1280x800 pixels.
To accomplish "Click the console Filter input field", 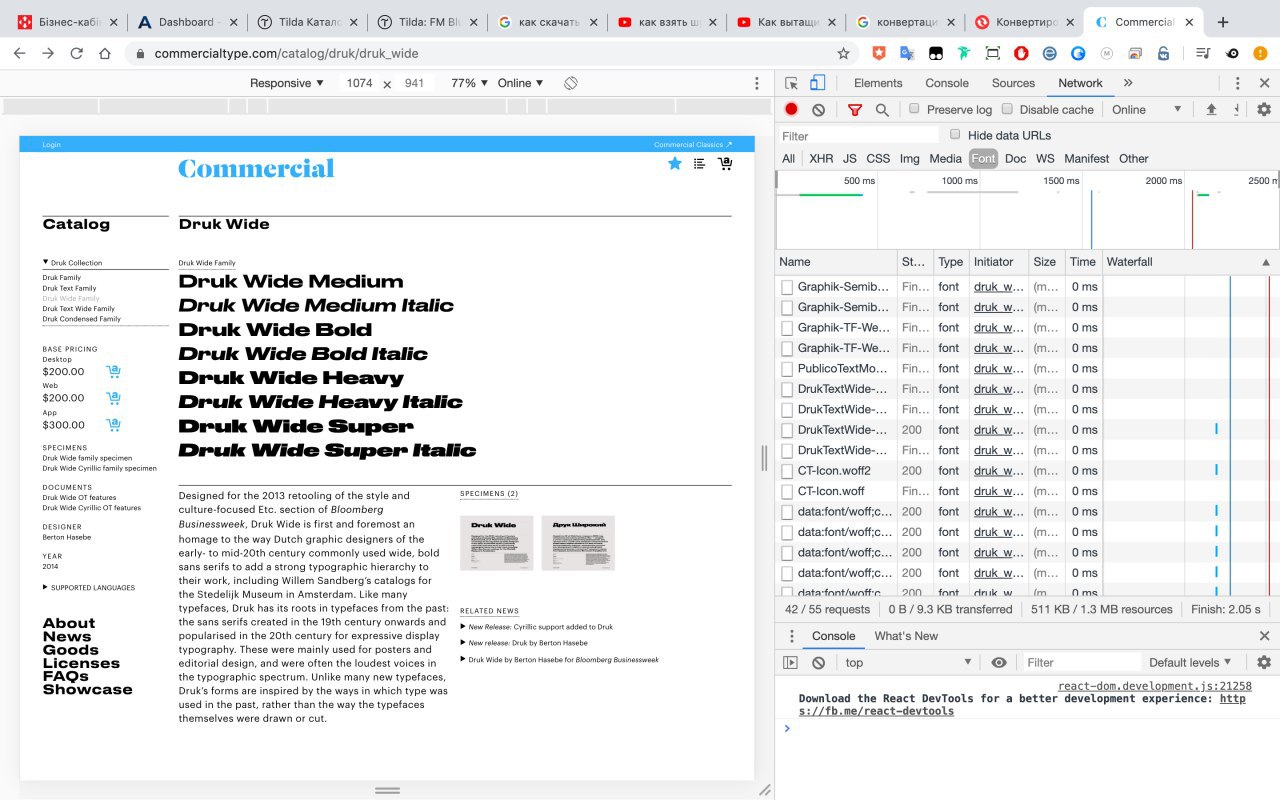I will click(1080, 662).
